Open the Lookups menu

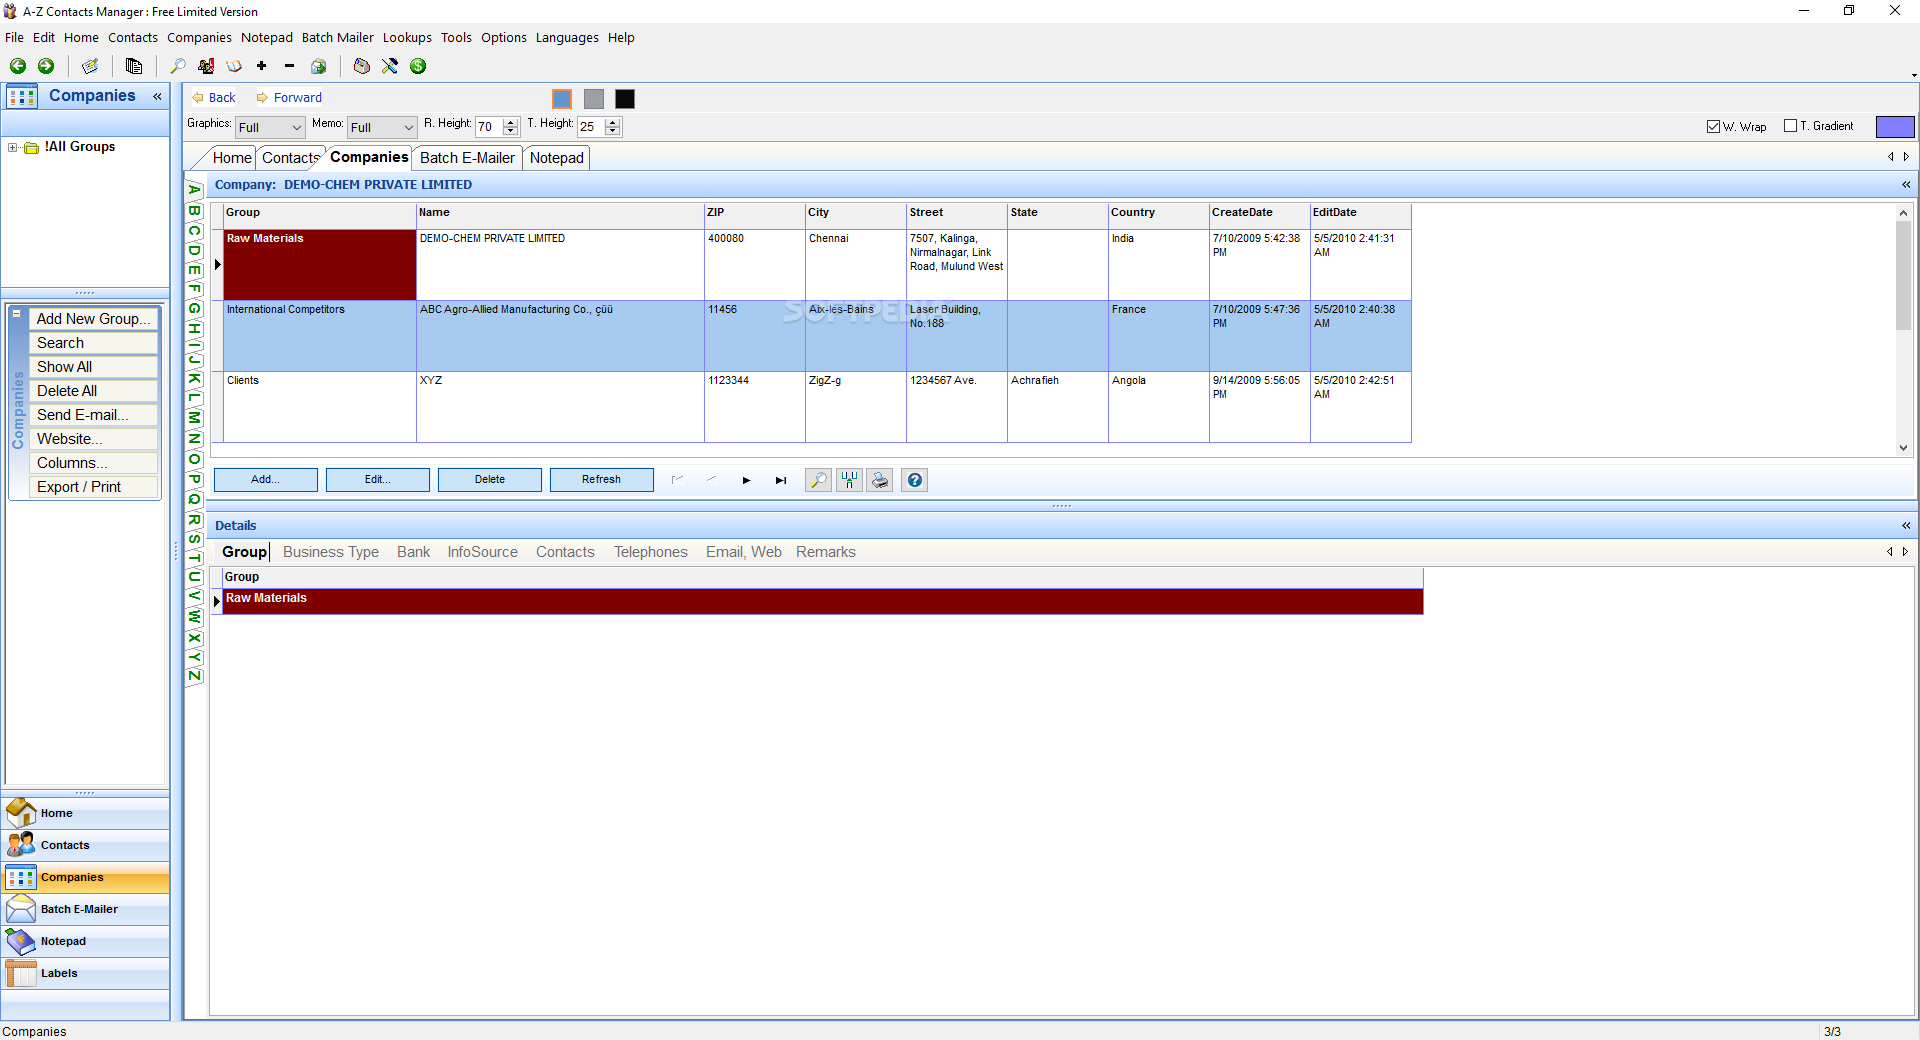[407, 38]
